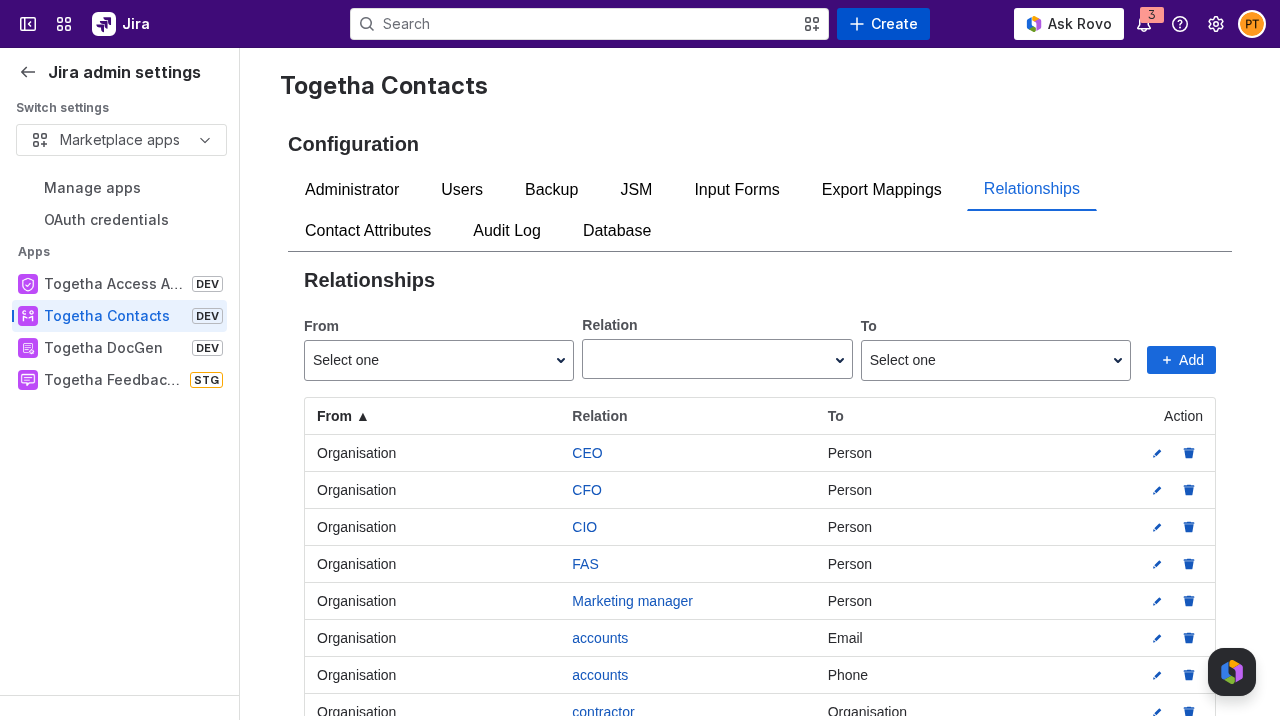
Task: Delete the CIO relationship row
Action: coord(1189,527)
